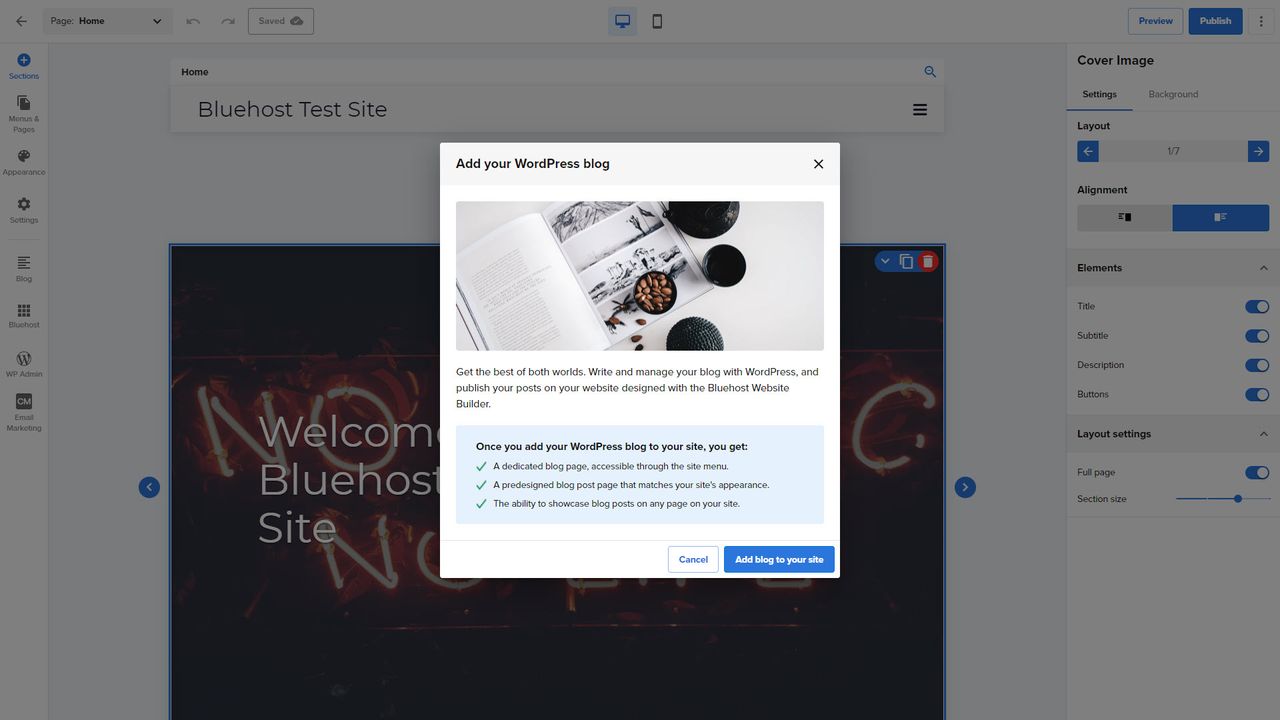
Task: Click the next section layout arrow on canvas
Action: click(x=965, y=487)
